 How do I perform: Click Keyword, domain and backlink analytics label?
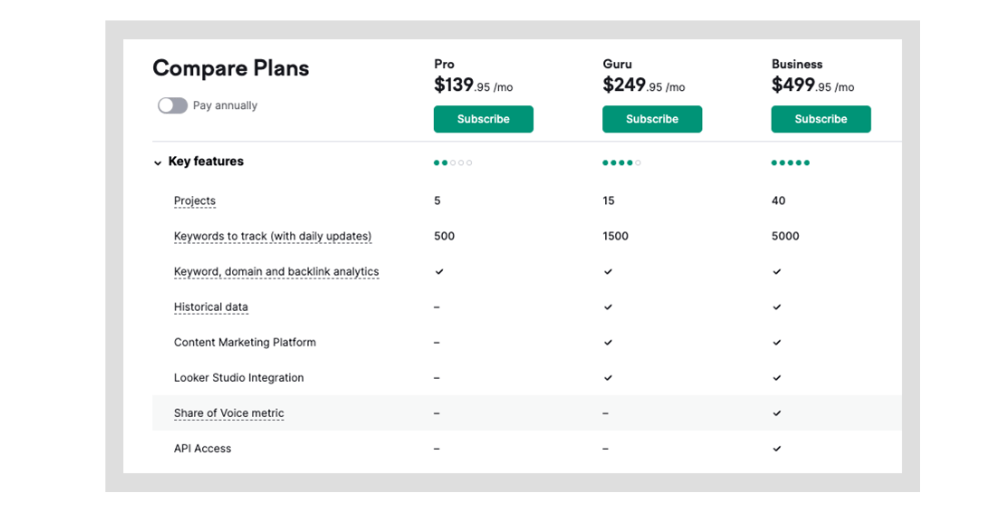pyautogui.click(x=276, y=272)
